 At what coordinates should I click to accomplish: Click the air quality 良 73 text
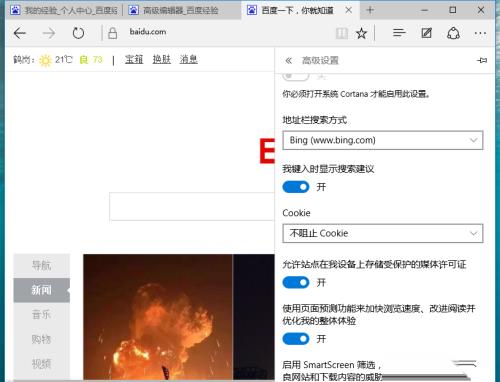click(91, 60)
